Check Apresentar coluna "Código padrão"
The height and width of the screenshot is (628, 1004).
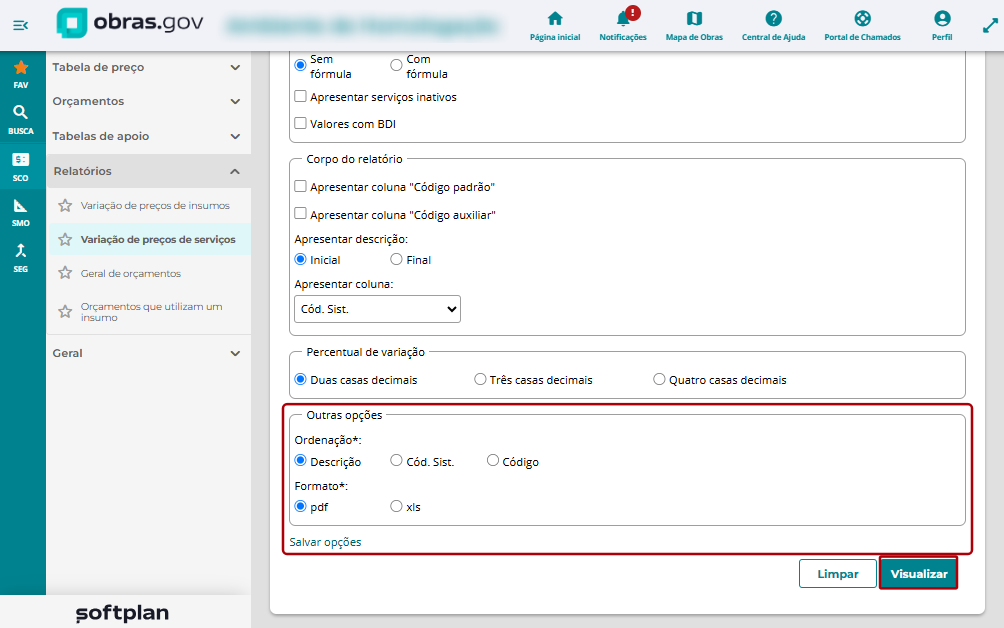click(300, 186)
